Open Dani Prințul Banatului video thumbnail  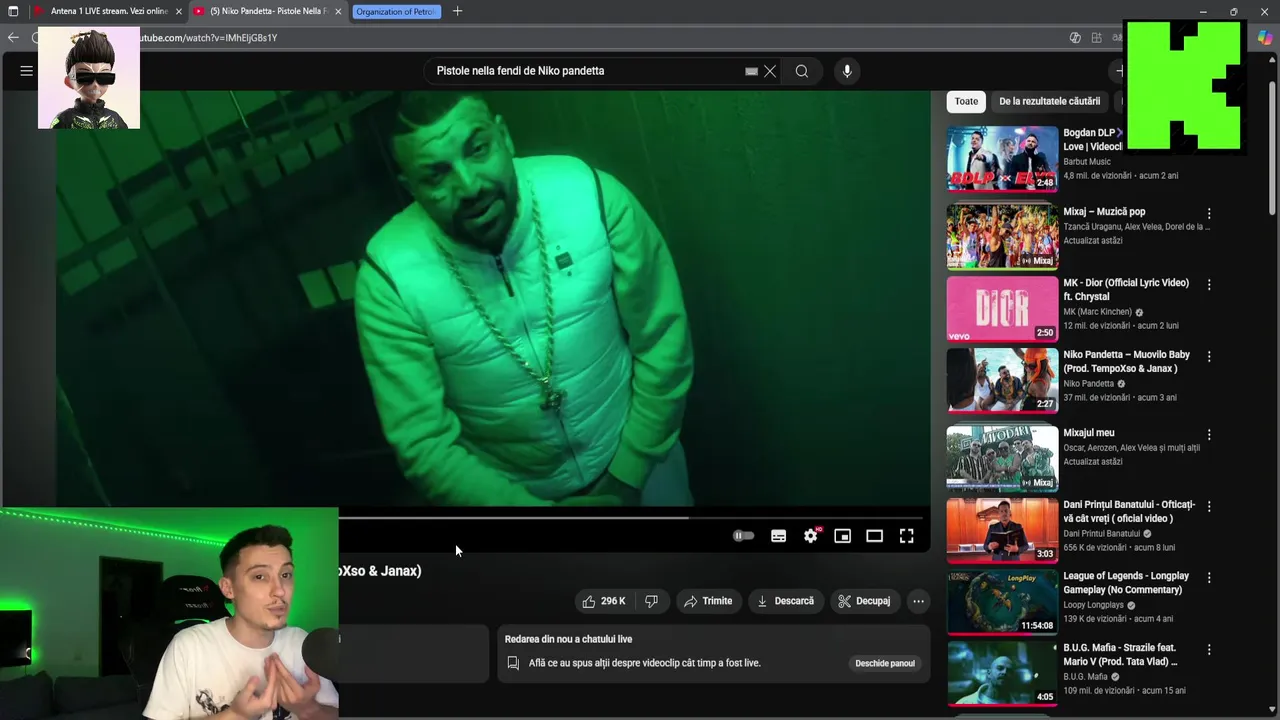pos(1002,530)
